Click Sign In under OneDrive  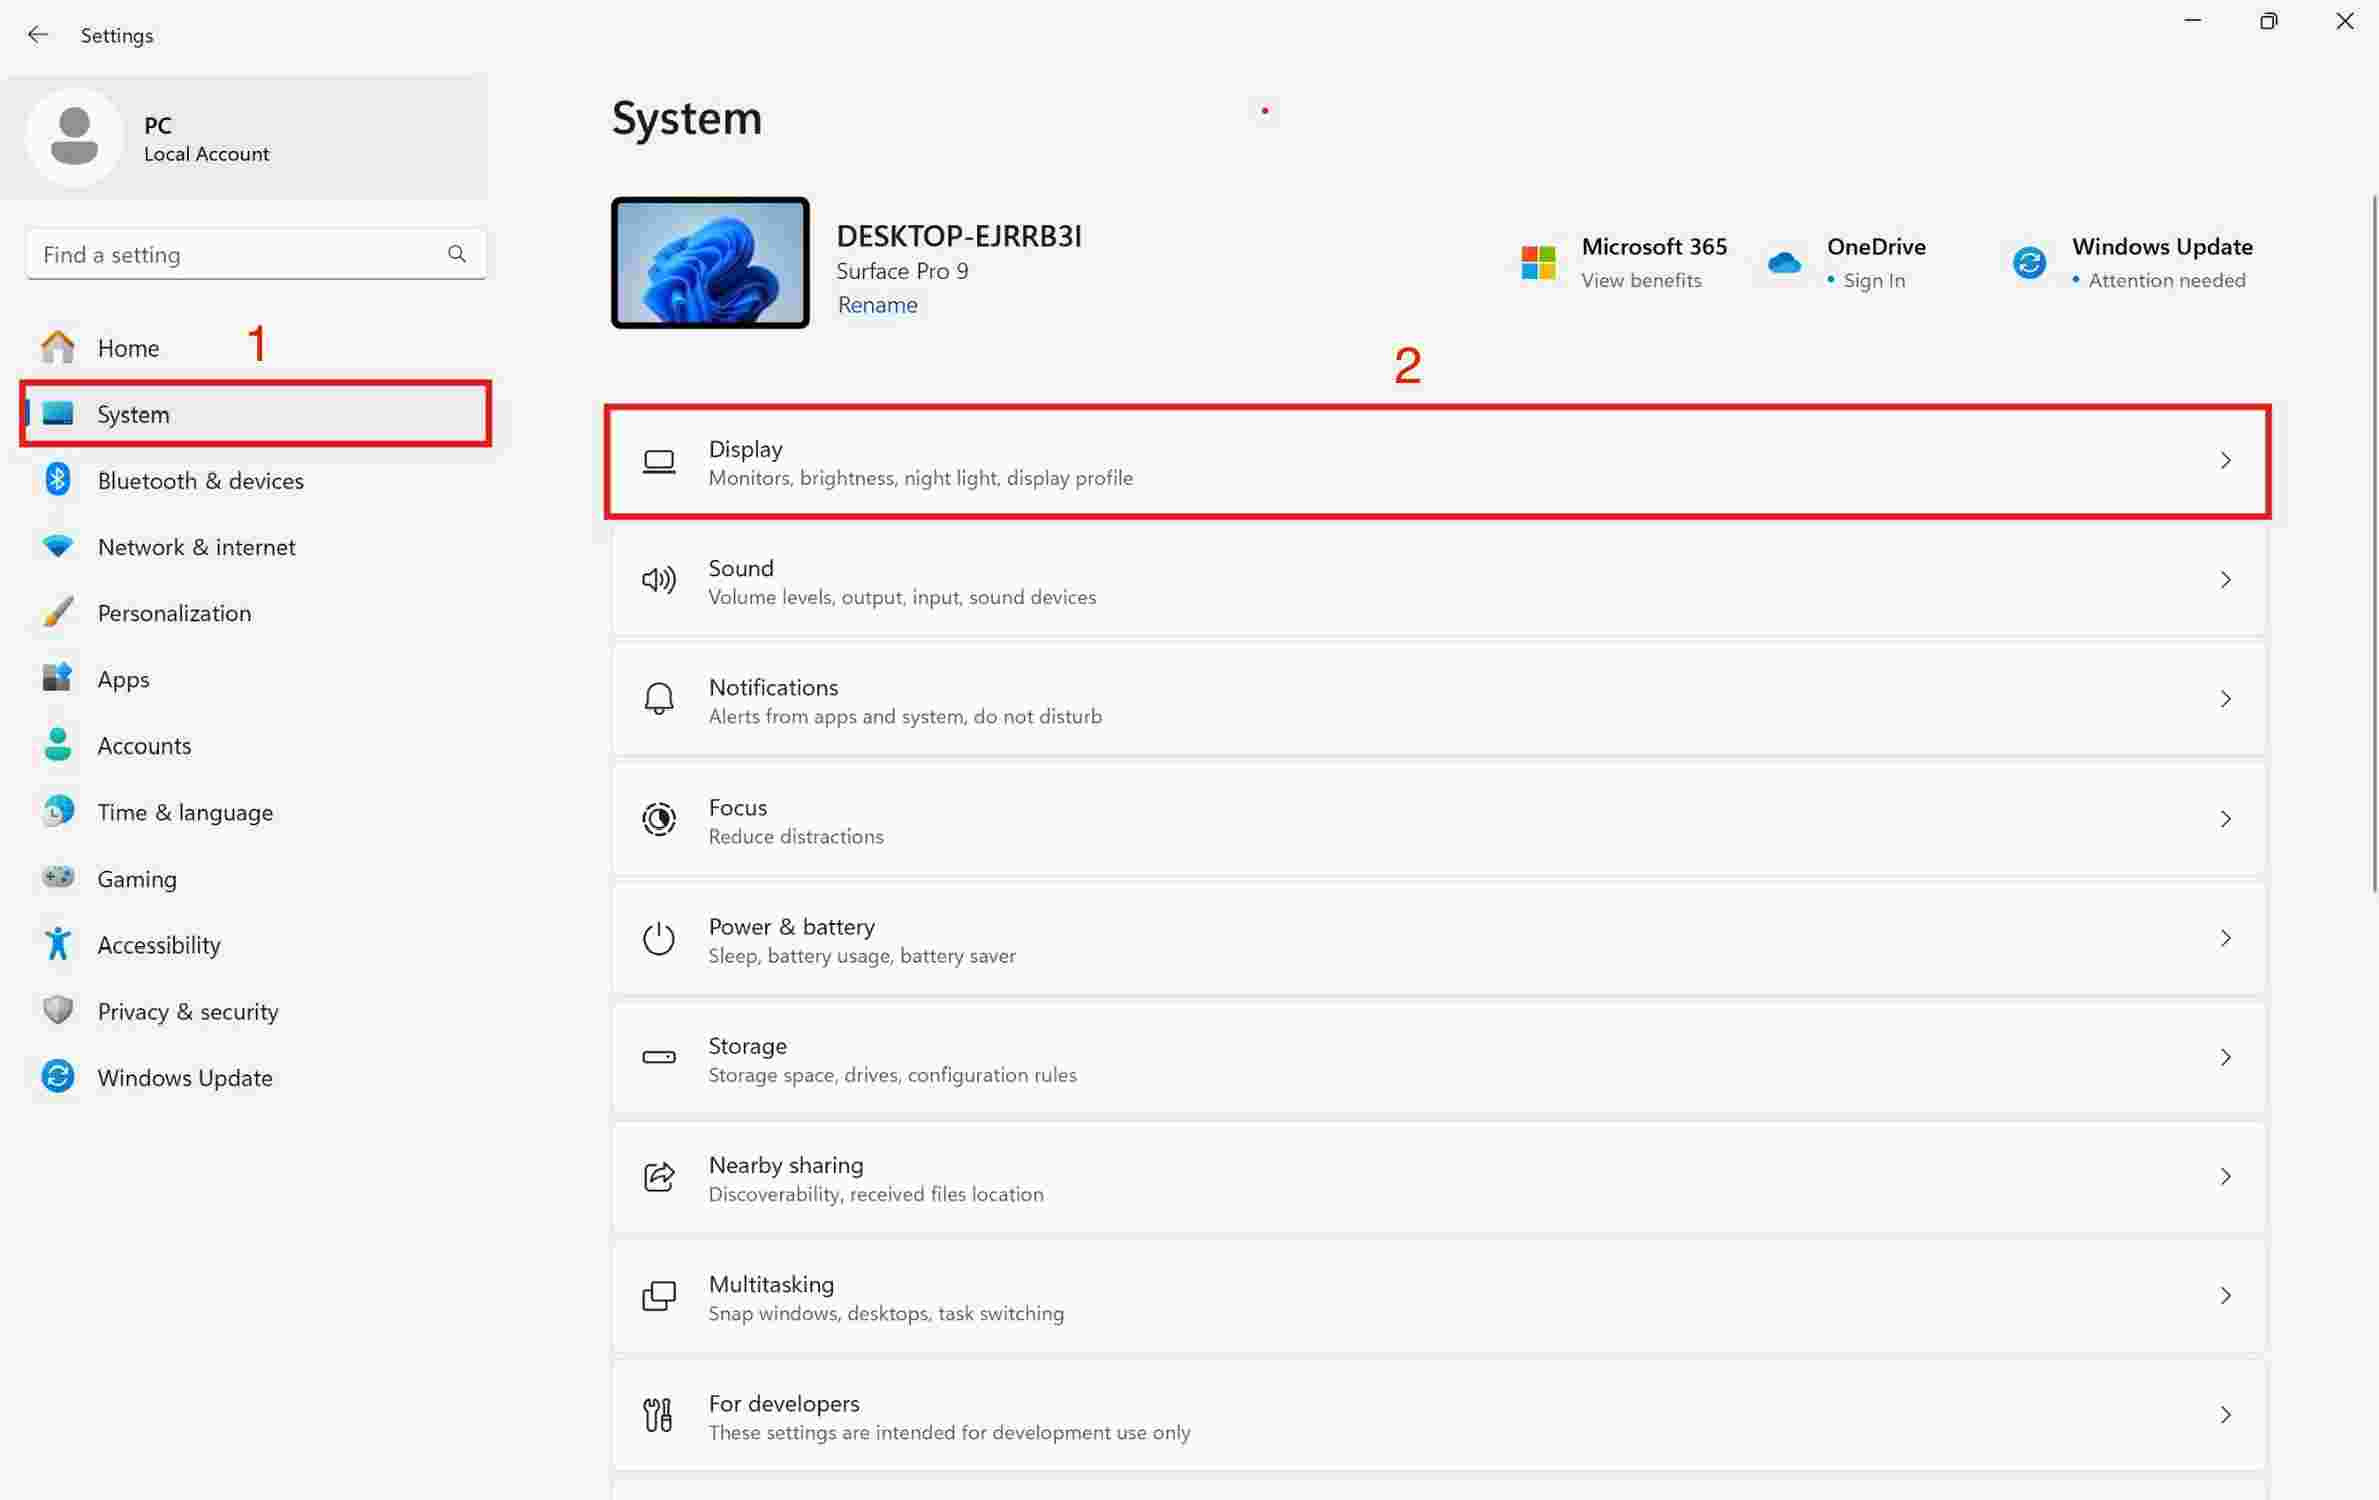pyautogui.click(x=1874, y=280)
